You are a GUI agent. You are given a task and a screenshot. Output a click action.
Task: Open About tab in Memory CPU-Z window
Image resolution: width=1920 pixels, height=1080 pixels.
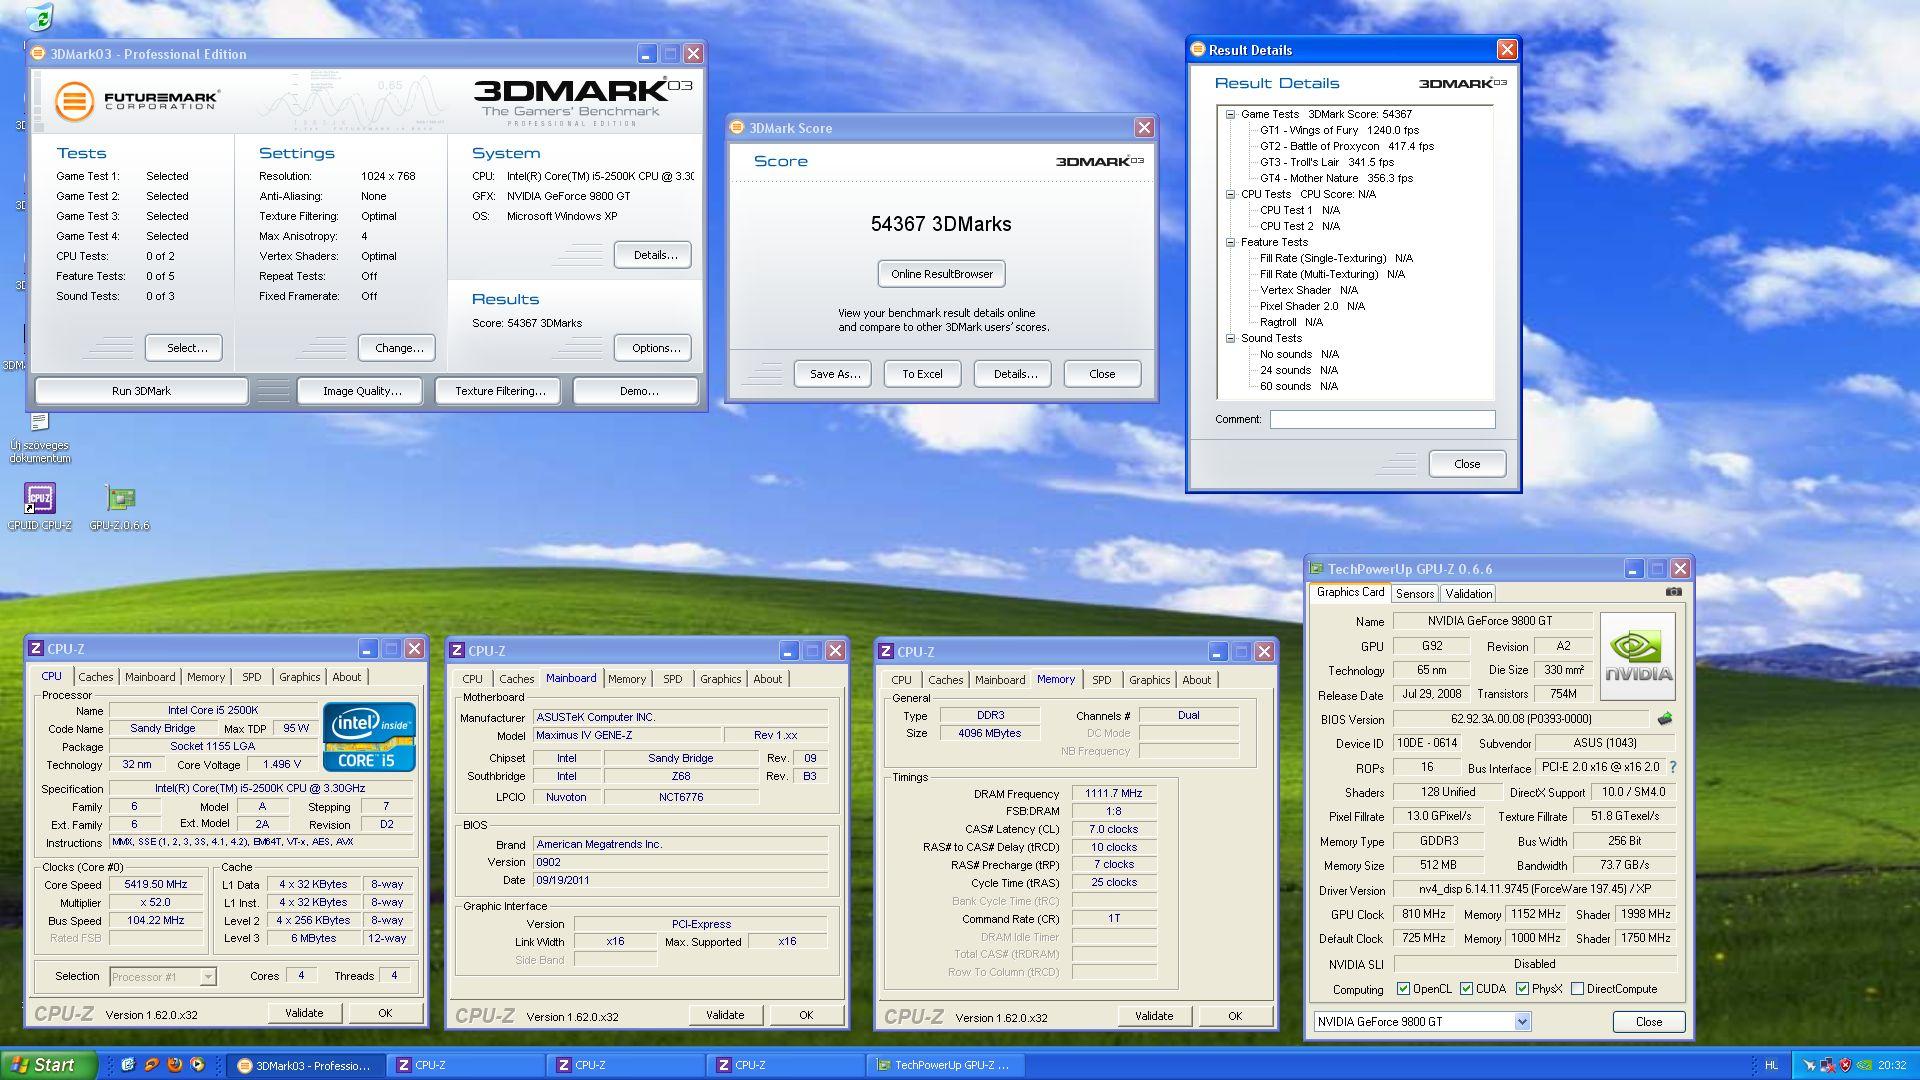click(1196, 680)
